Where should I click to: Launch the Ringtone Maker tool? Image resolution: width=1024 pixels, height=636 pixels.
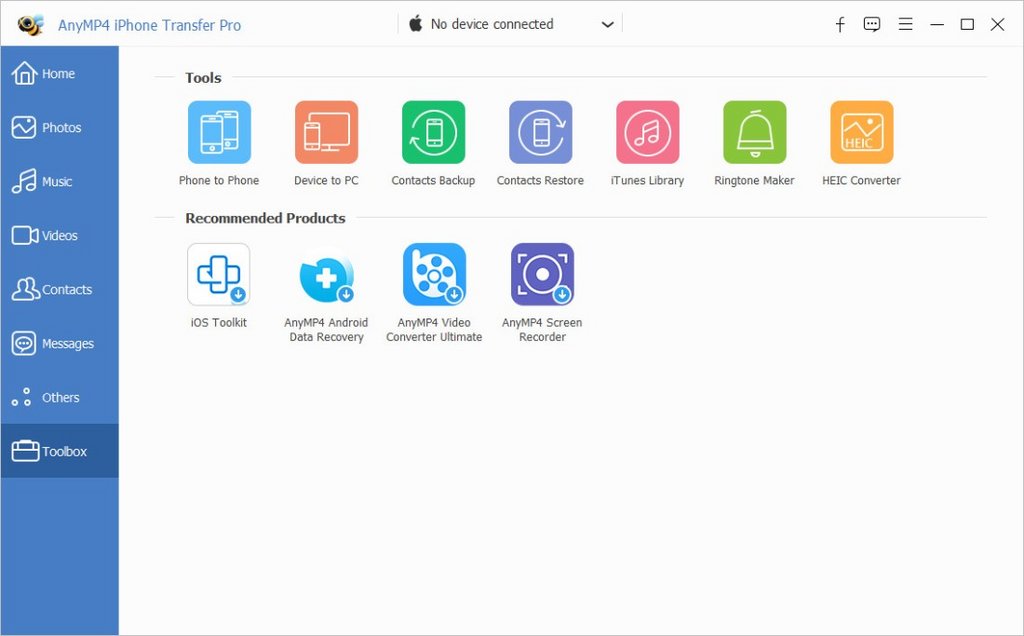pos(754,132)
